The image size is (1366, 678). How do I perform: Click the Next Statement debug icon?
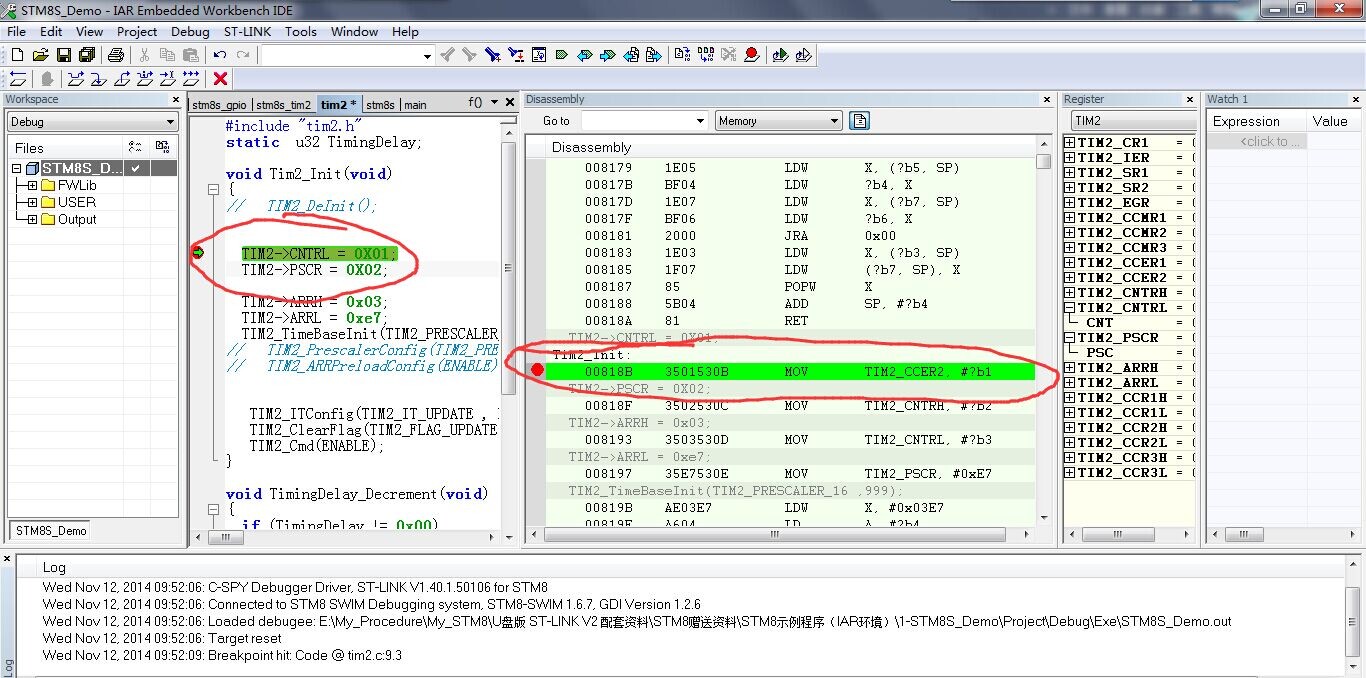point(145,78)
